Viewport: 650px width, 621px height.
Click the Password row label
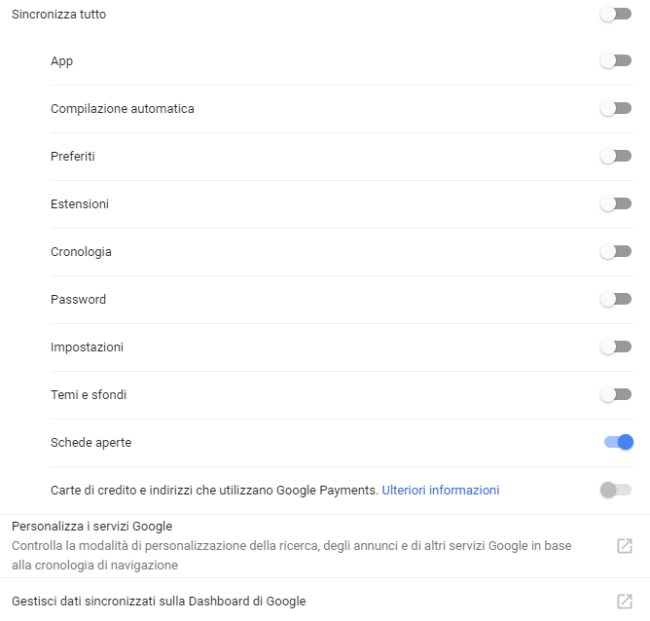click(x=78, y=299)
